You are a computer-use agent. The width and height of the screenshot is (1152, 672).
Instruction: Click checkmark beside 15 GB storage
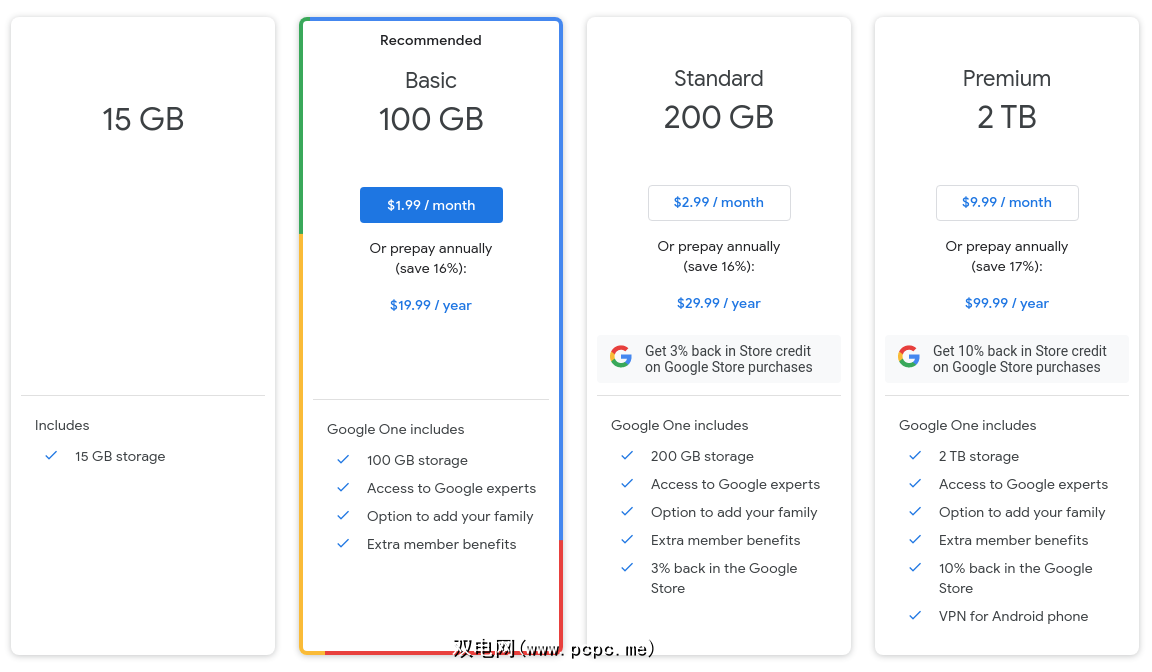pyautogui.click(x=51, y=456)
